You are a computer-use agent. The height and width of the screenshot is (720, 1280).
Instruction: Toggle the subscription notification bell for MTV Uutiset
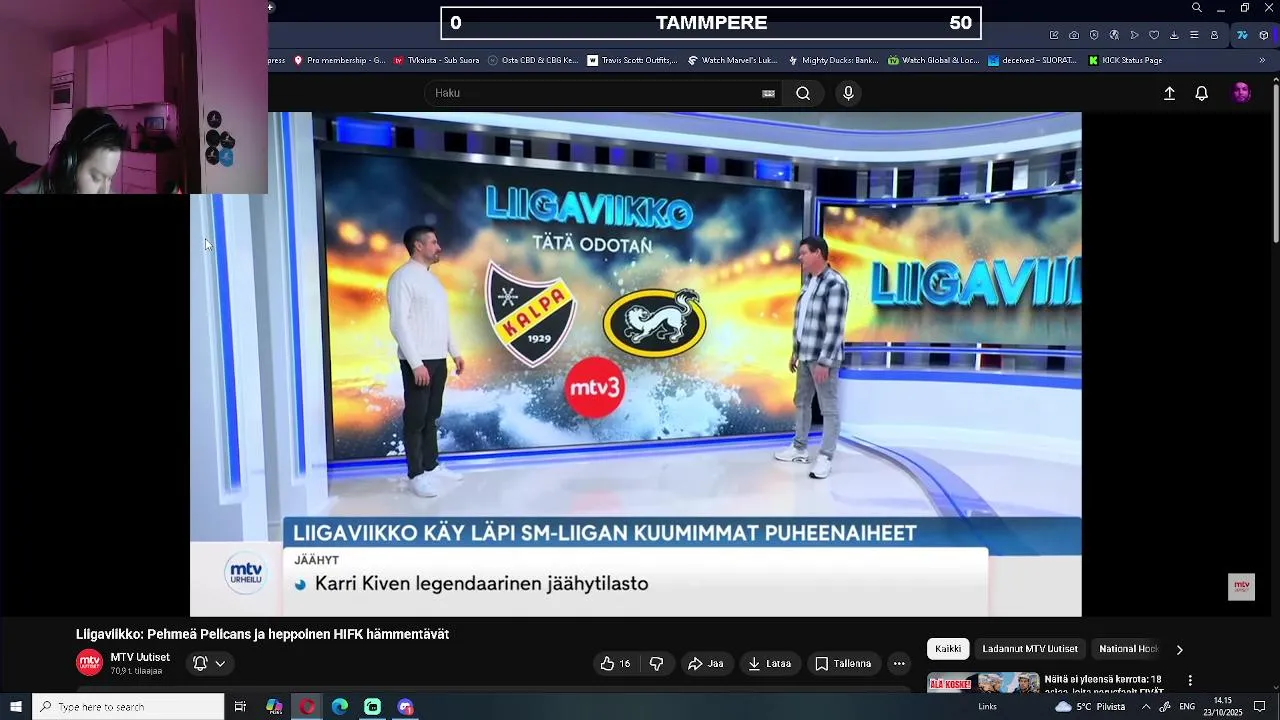point(200,663)
